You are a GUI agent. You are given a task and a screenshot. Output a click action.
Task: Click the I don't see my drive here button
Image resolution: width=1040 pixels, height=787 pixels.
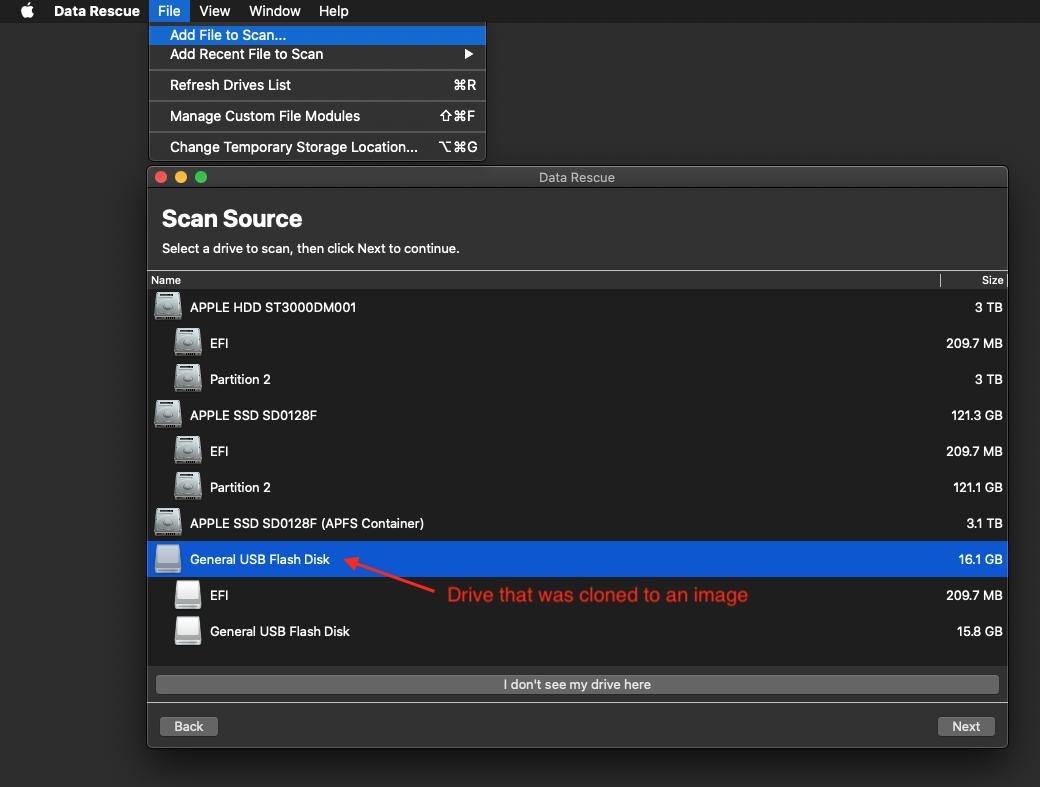577,684
